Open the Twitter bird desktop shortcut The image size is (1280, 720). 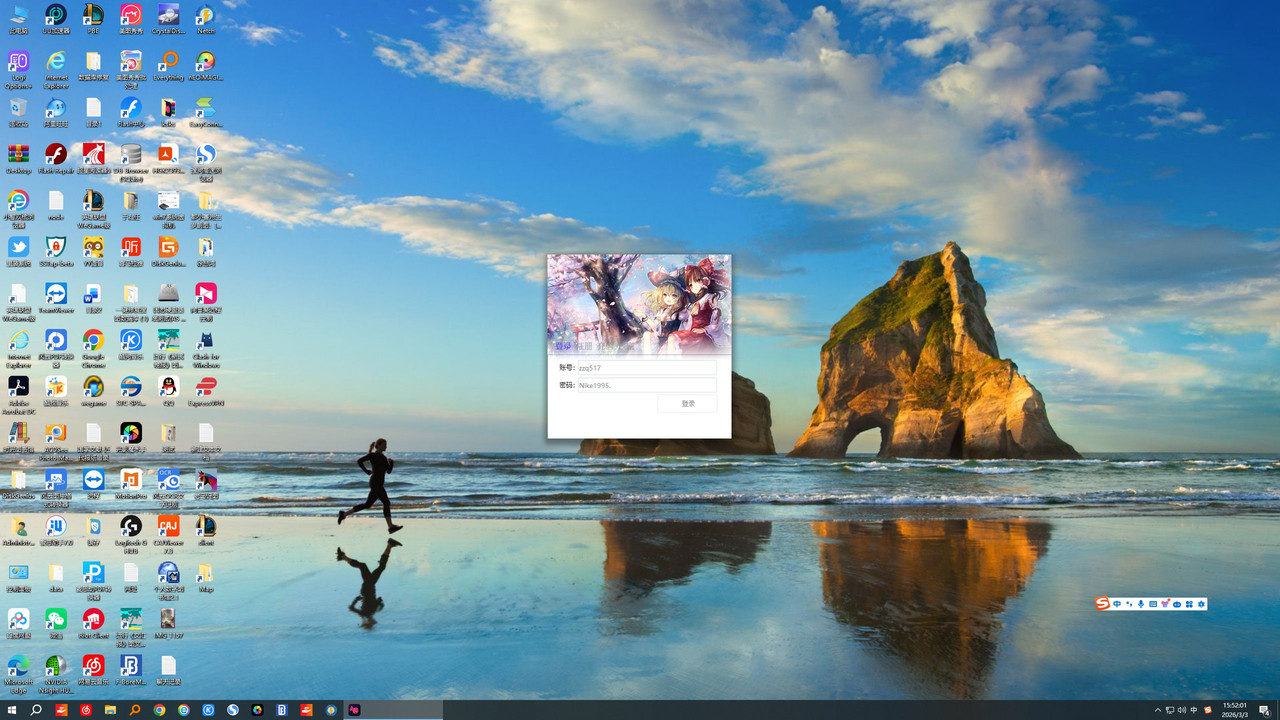coord(18,251)
